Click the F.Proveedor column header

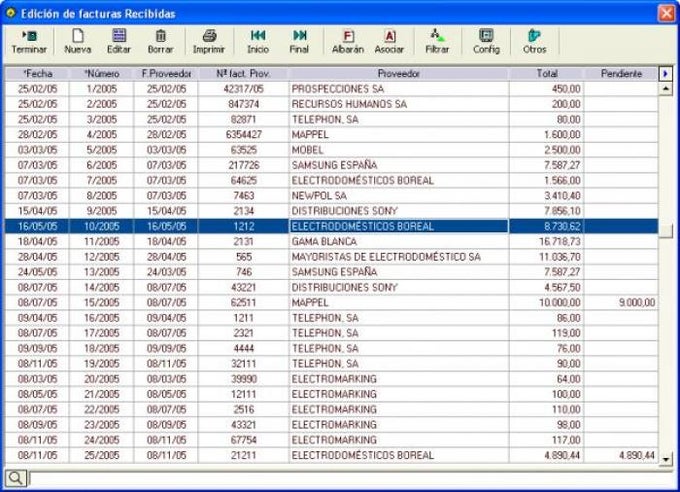[x=167, y=74]
